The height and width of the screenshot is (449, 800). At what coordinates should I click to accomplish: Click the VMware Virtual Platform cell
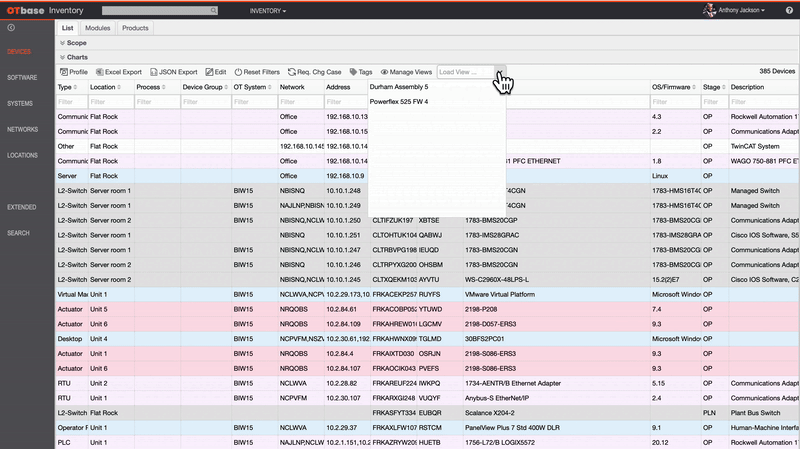500,294
